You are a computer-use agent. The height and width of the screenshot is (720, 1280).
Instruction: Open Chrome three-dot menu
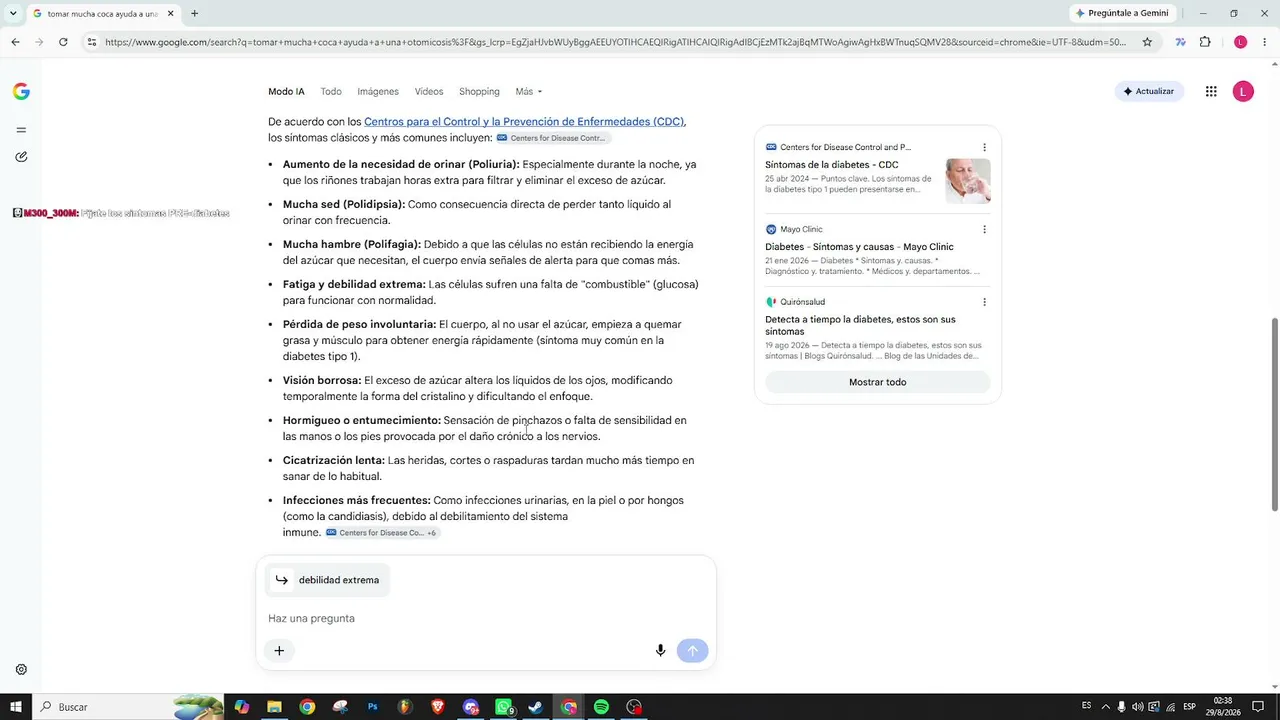point(1265,42)
